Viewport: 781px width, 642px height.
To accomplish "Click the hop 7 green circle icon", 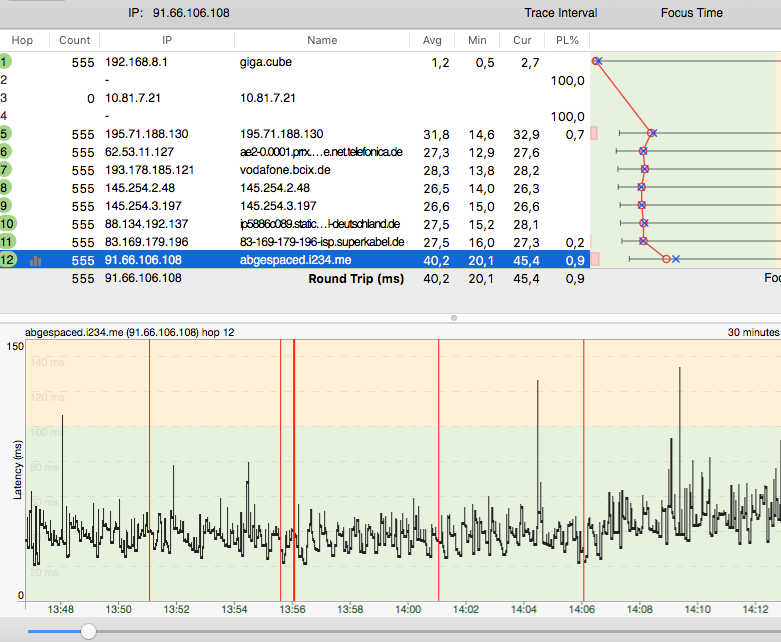I will tap(5, 169).
